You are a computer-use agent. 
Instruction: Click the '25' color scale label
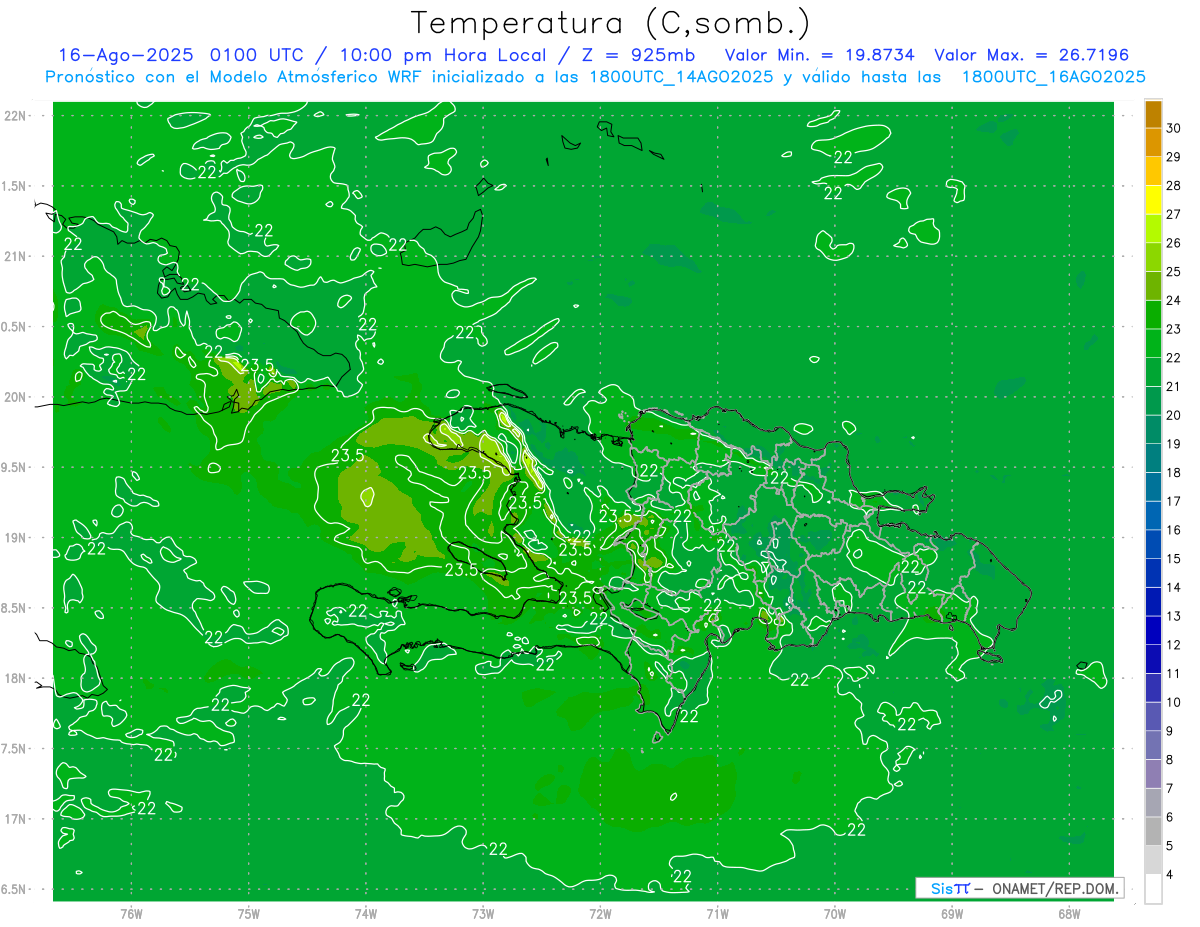(1173, 272)
